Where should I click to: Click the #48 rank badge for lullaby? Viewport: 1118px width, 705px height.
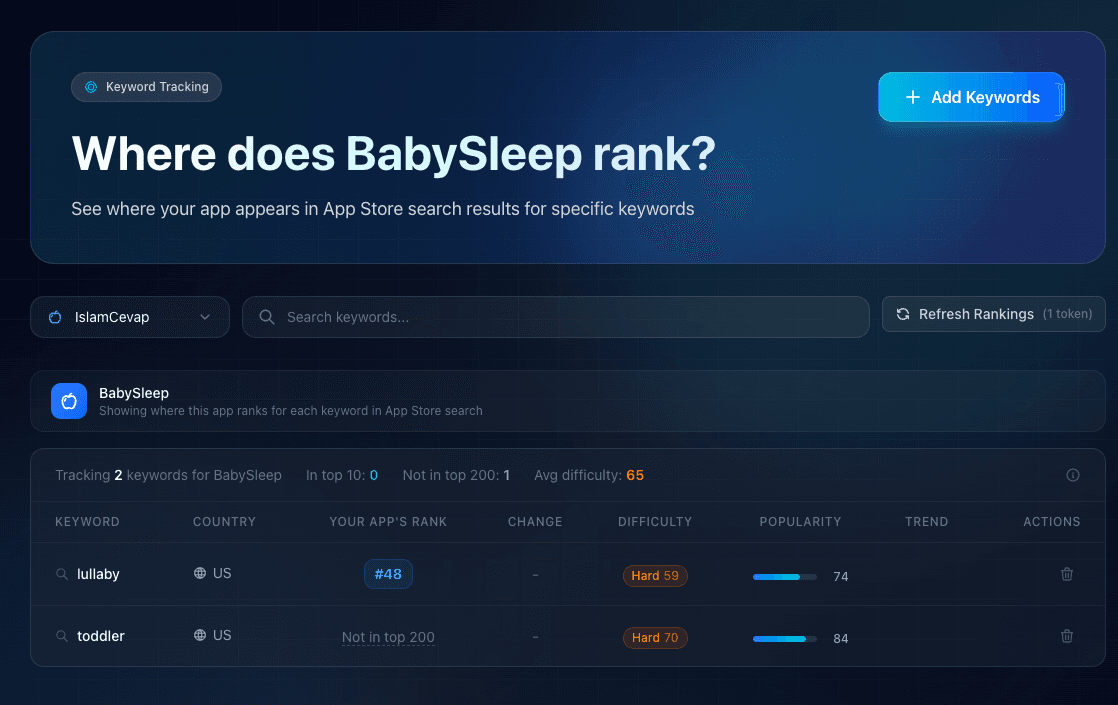point(388,574)
